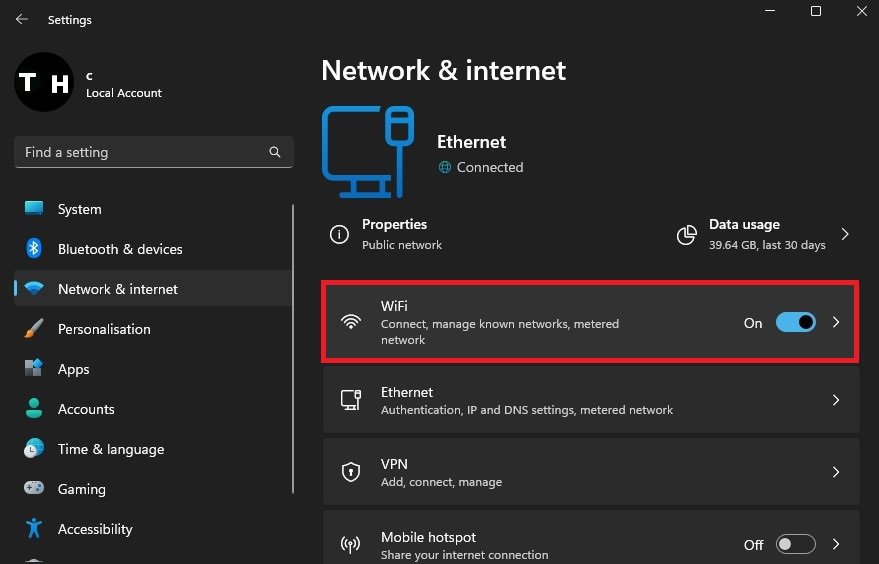Turn off the WiFi toggle
879x564 pixels.
(x=796, y=322)
